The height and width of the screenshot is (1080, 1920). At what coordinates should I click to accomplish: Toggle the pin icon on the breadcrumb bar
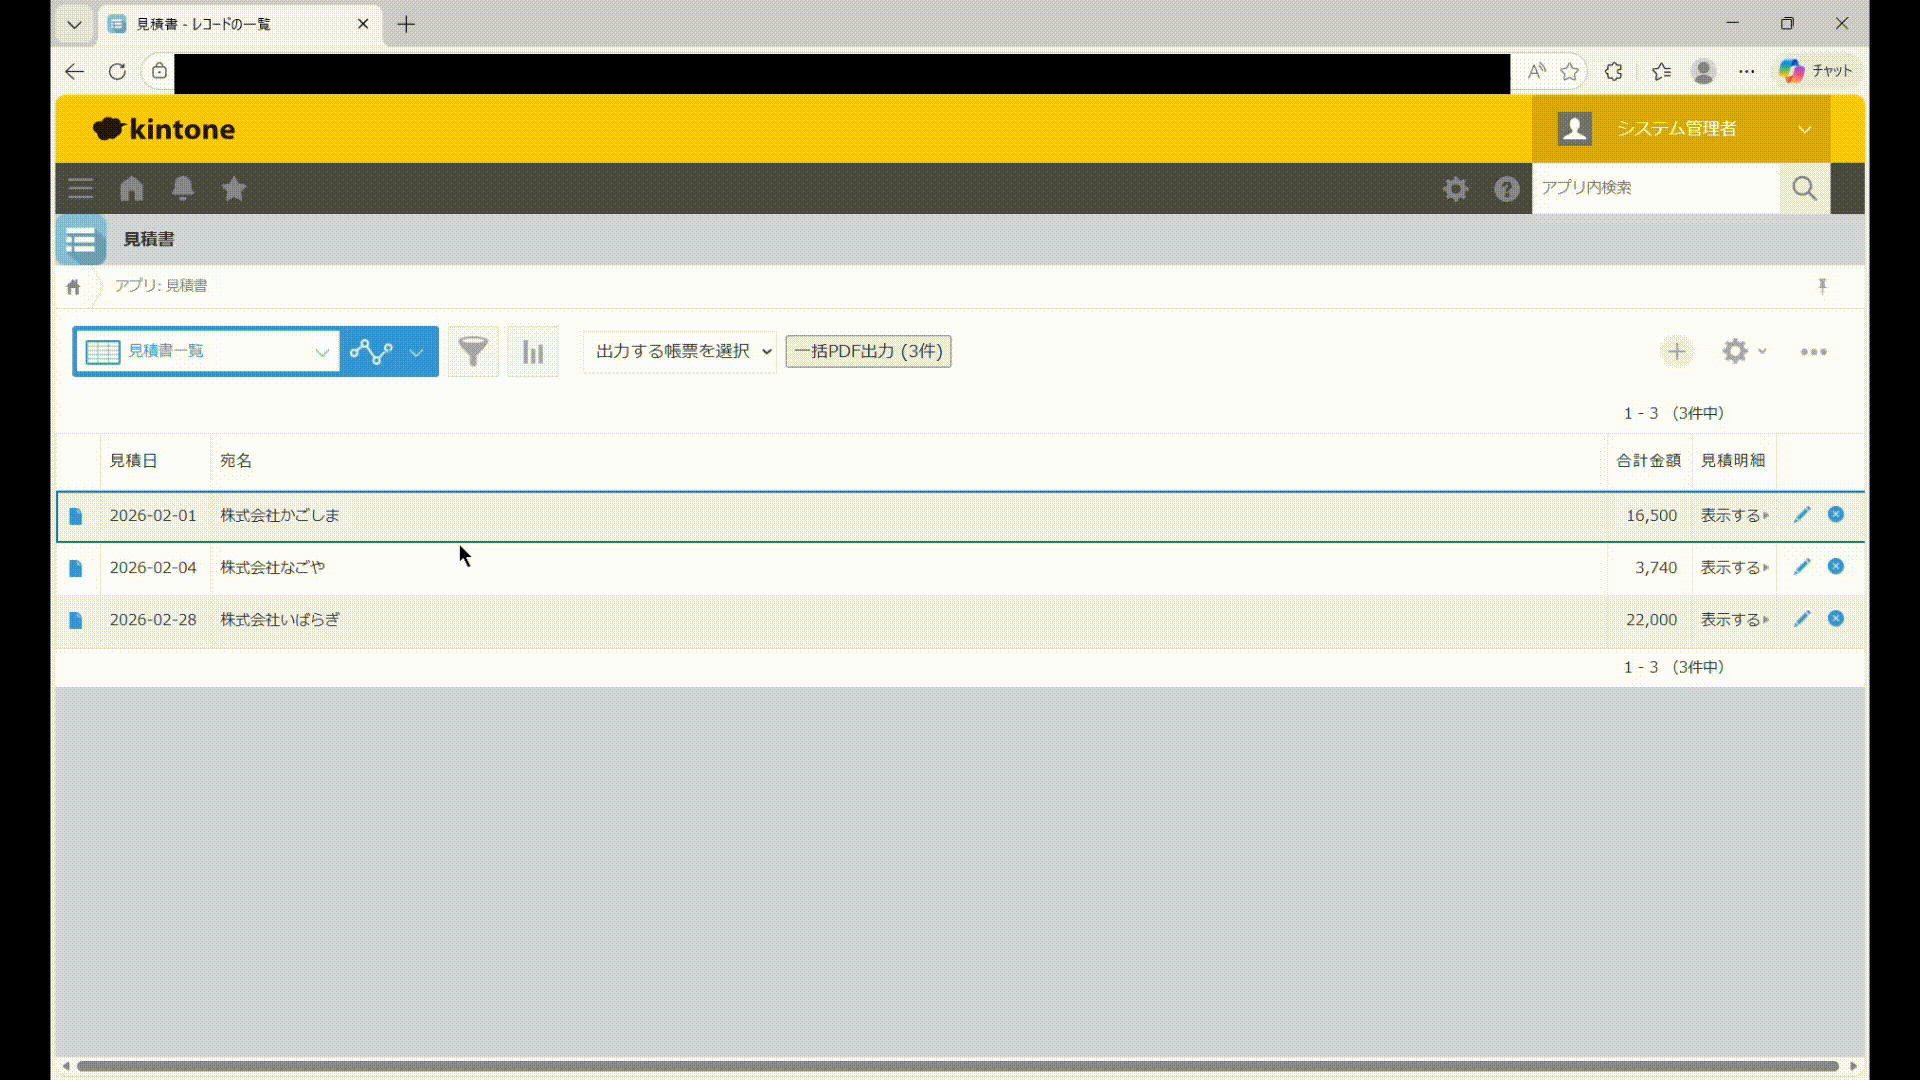1822,286
